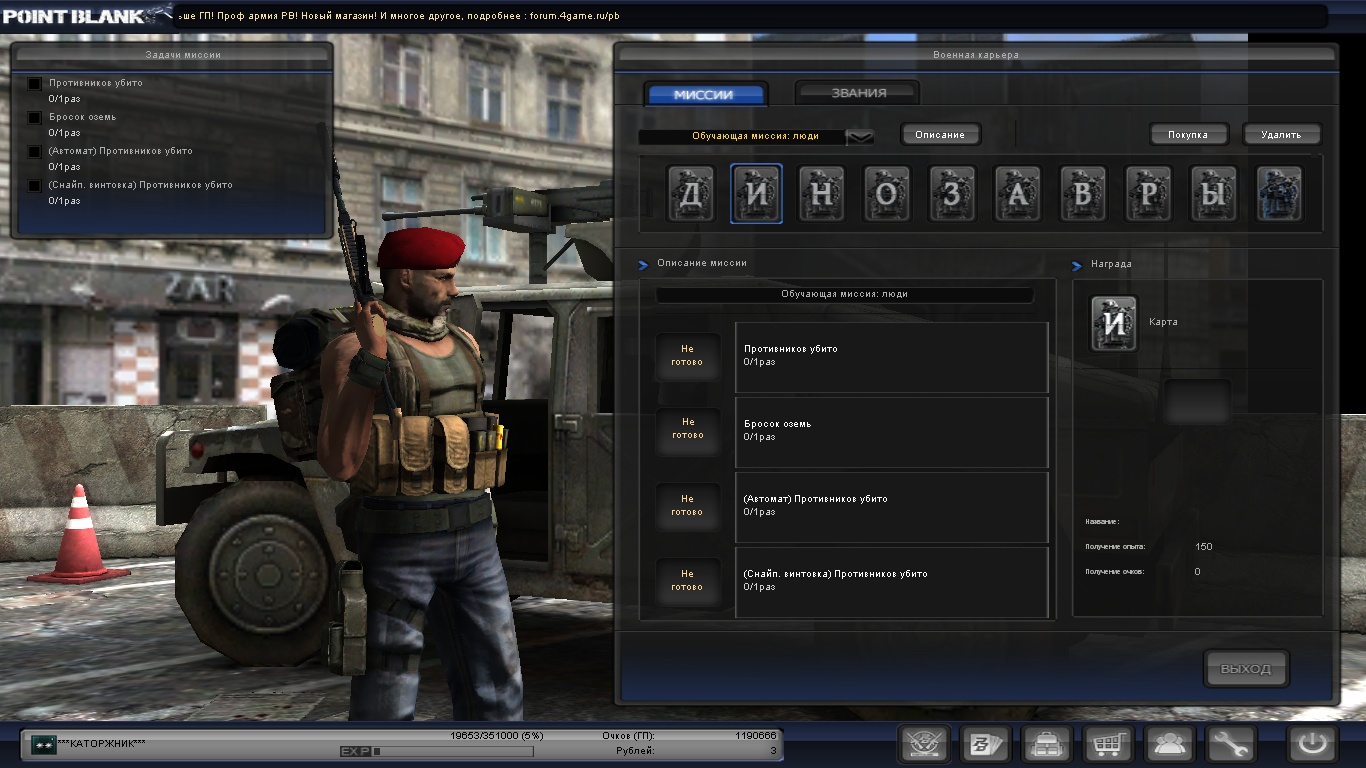
Task: Click Не готово status for (Снайп. винтовка) mission
Action: 687,580
